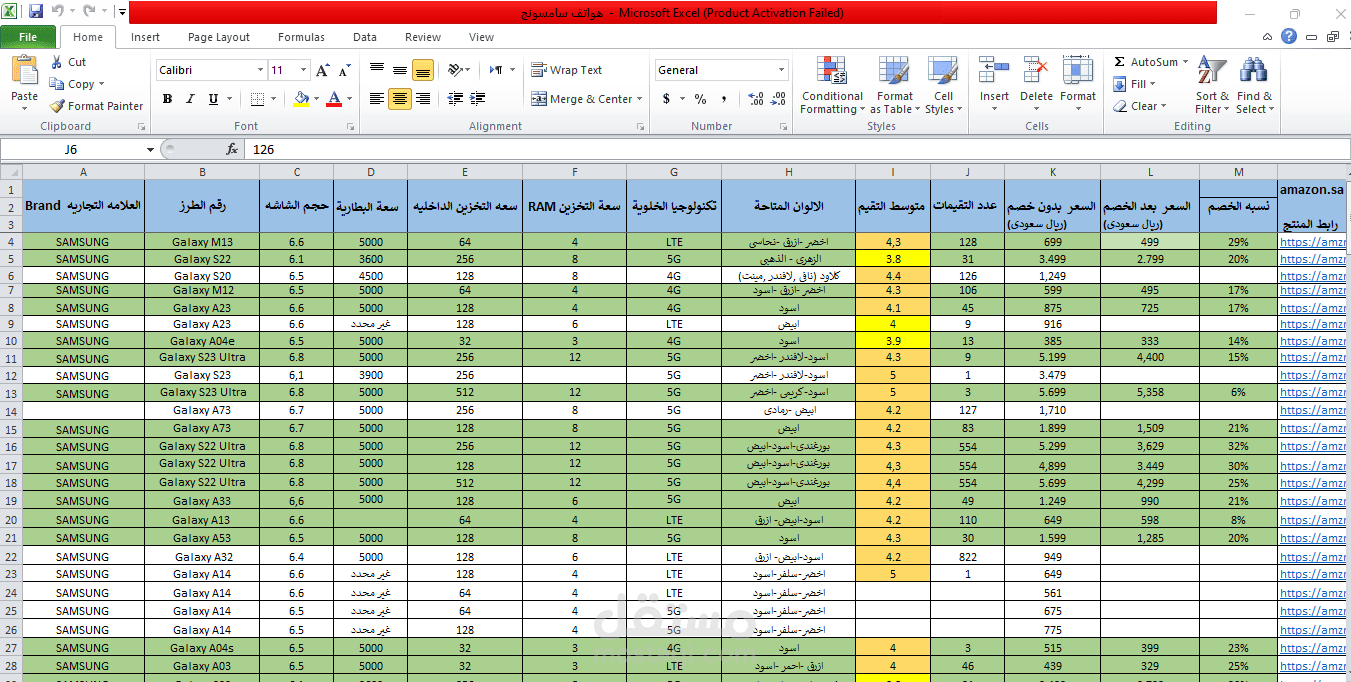Click the Undo arrow

57,12
